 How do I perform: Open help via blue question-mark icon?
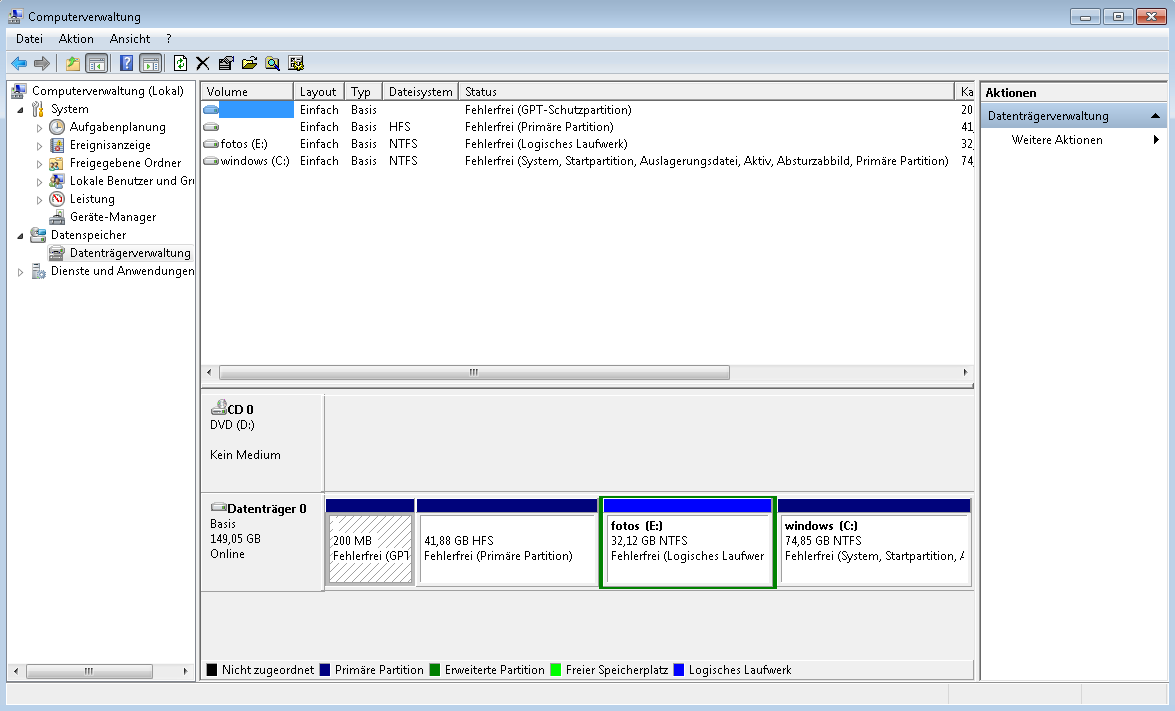click(x=127, y=64)
